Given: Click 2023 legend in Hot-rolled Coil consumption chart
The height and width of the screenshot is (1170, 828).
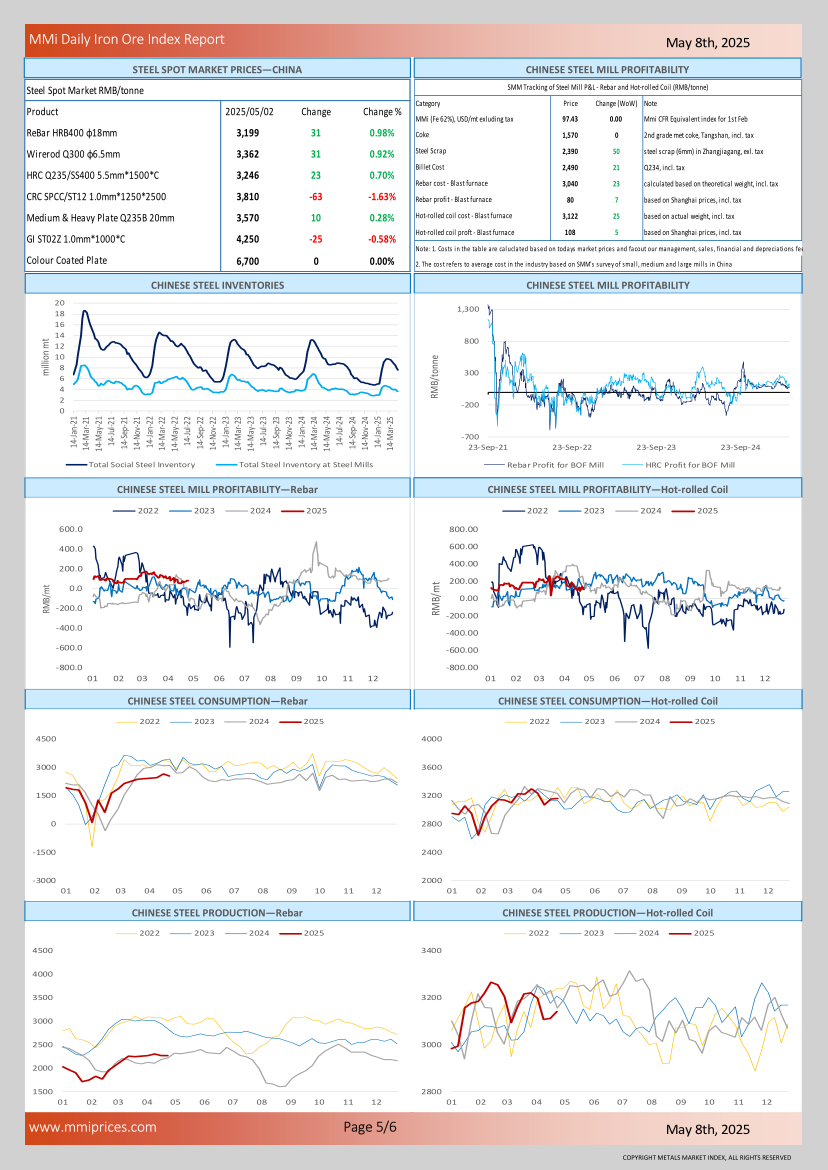Looking at the screenshot, I should pos(583,722).
